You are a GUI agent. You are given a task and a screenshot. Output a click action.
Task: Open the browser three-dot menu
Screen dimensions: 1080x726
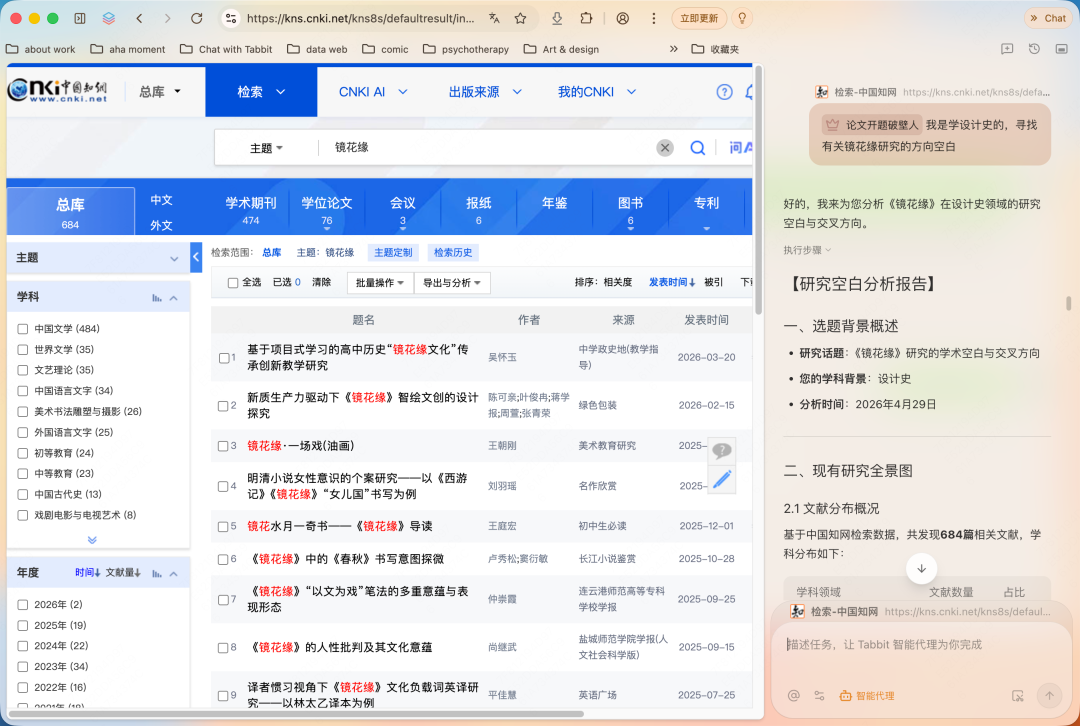point(654,19)
